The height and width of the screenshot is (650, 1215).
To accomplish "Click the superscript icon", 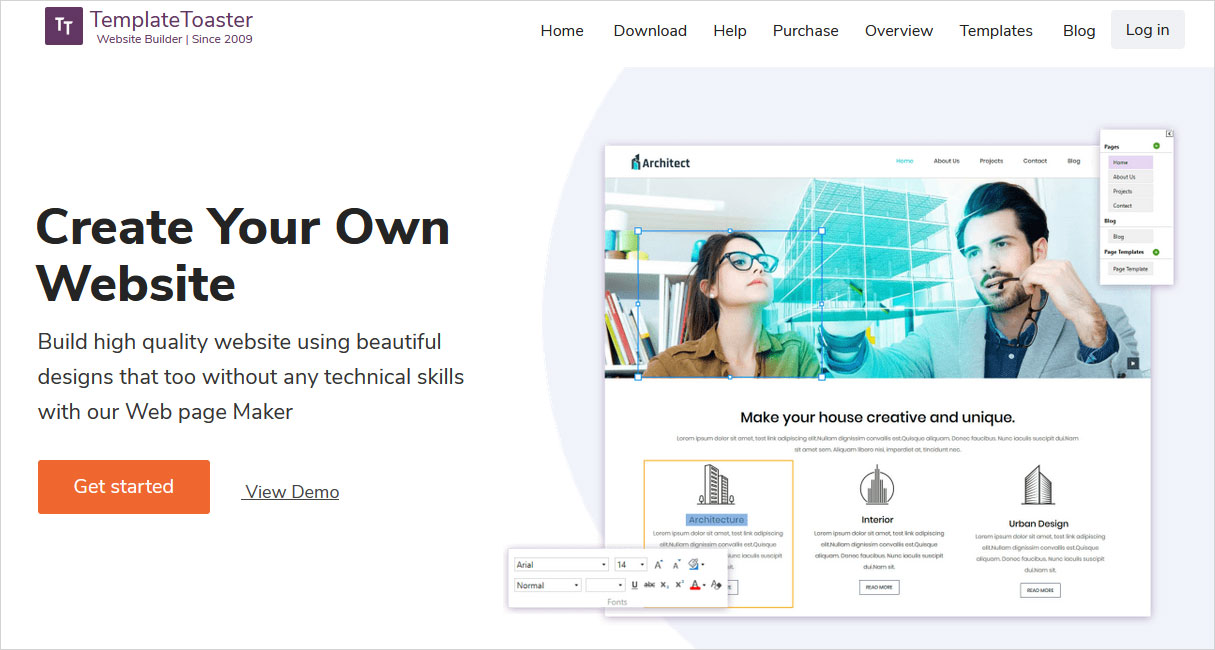I will point(679,585).
